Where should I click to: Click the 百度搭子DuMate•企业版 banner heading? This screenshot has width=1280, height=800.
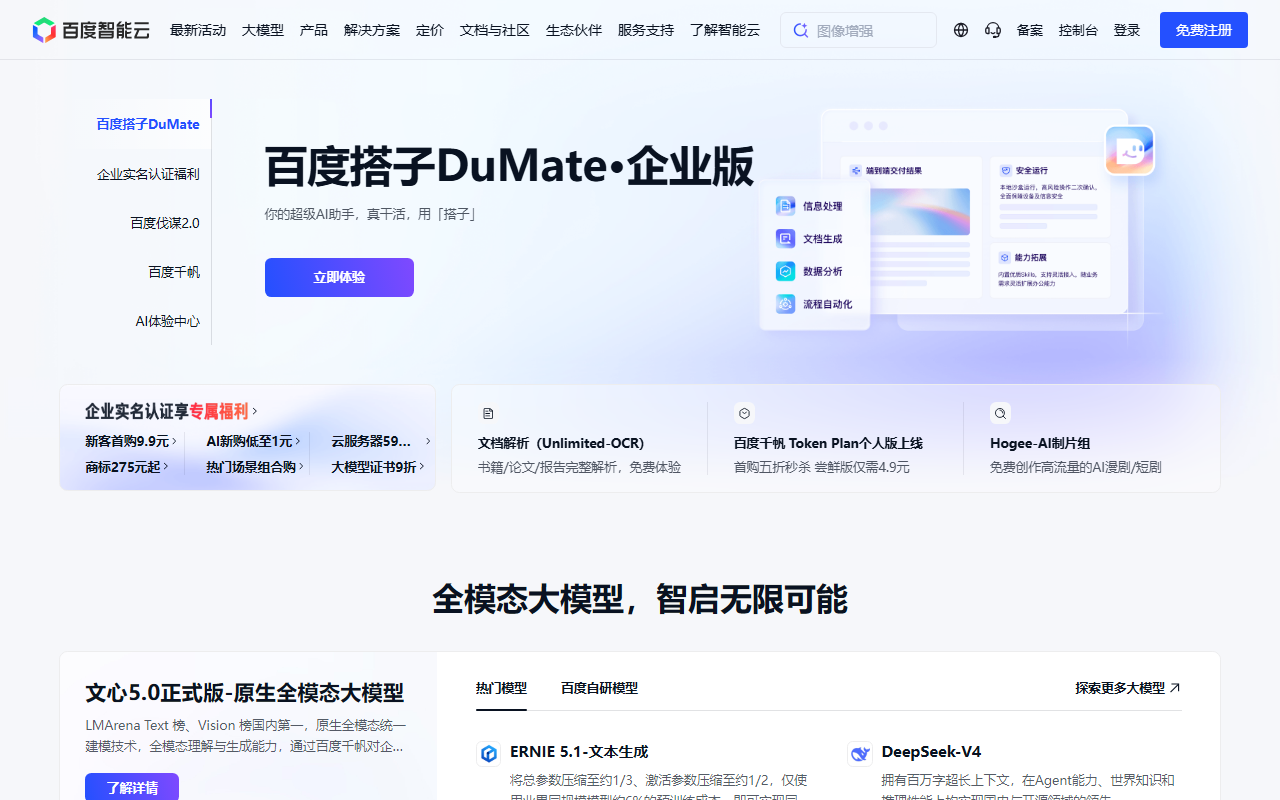click(509, 167)
